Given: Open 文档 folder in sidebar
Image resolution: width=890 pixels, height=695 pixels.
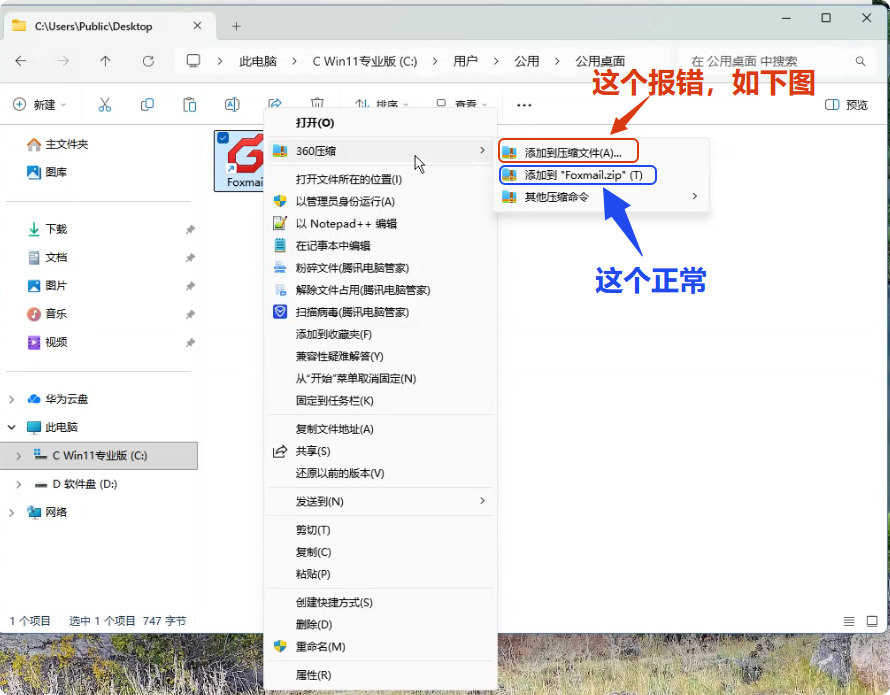Looking at the screenshot, I should click(47, 257).
